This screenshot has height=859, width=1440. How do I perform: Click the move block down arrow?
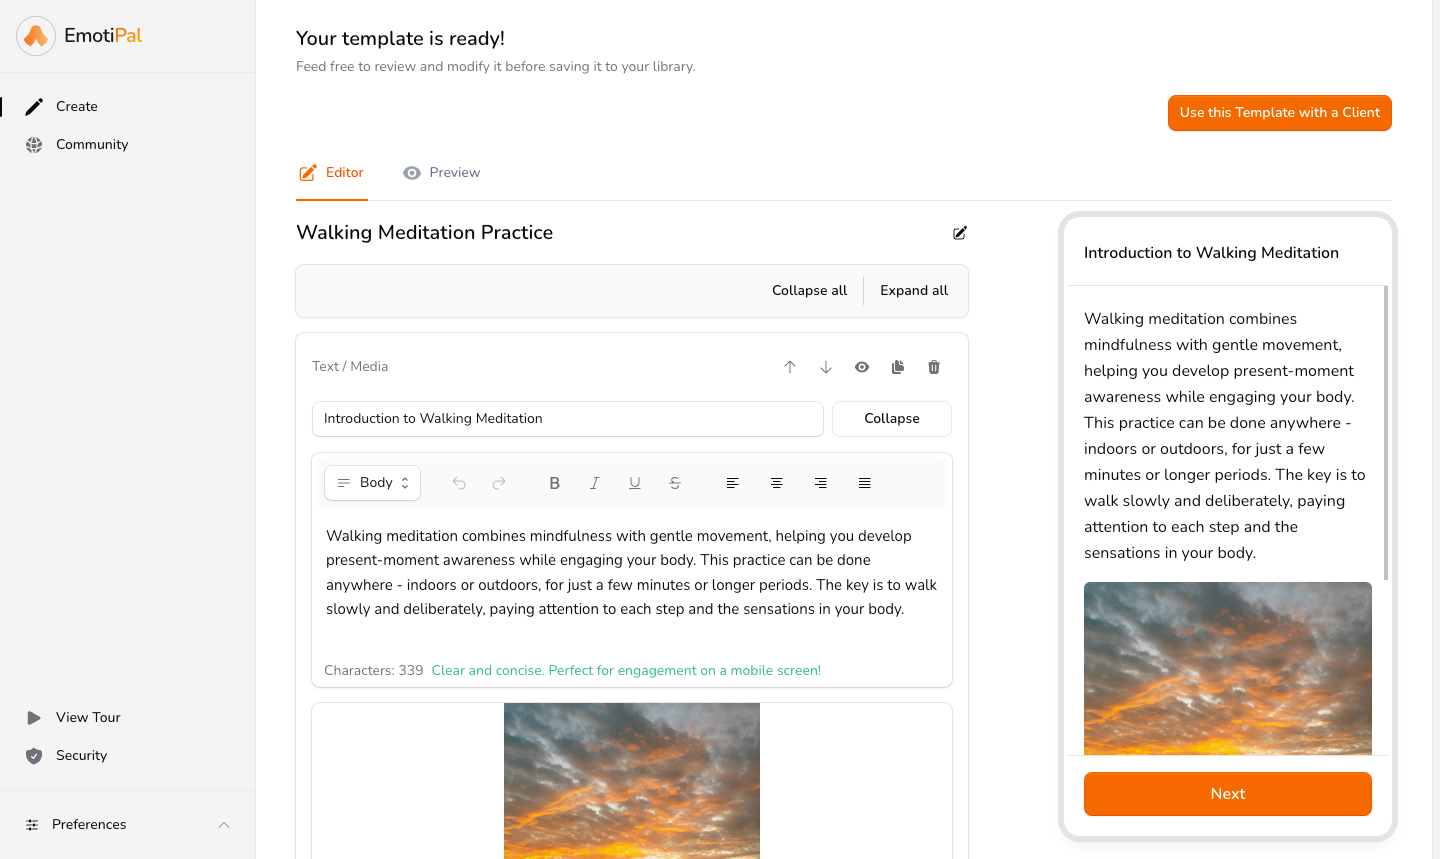coord(826,367)
